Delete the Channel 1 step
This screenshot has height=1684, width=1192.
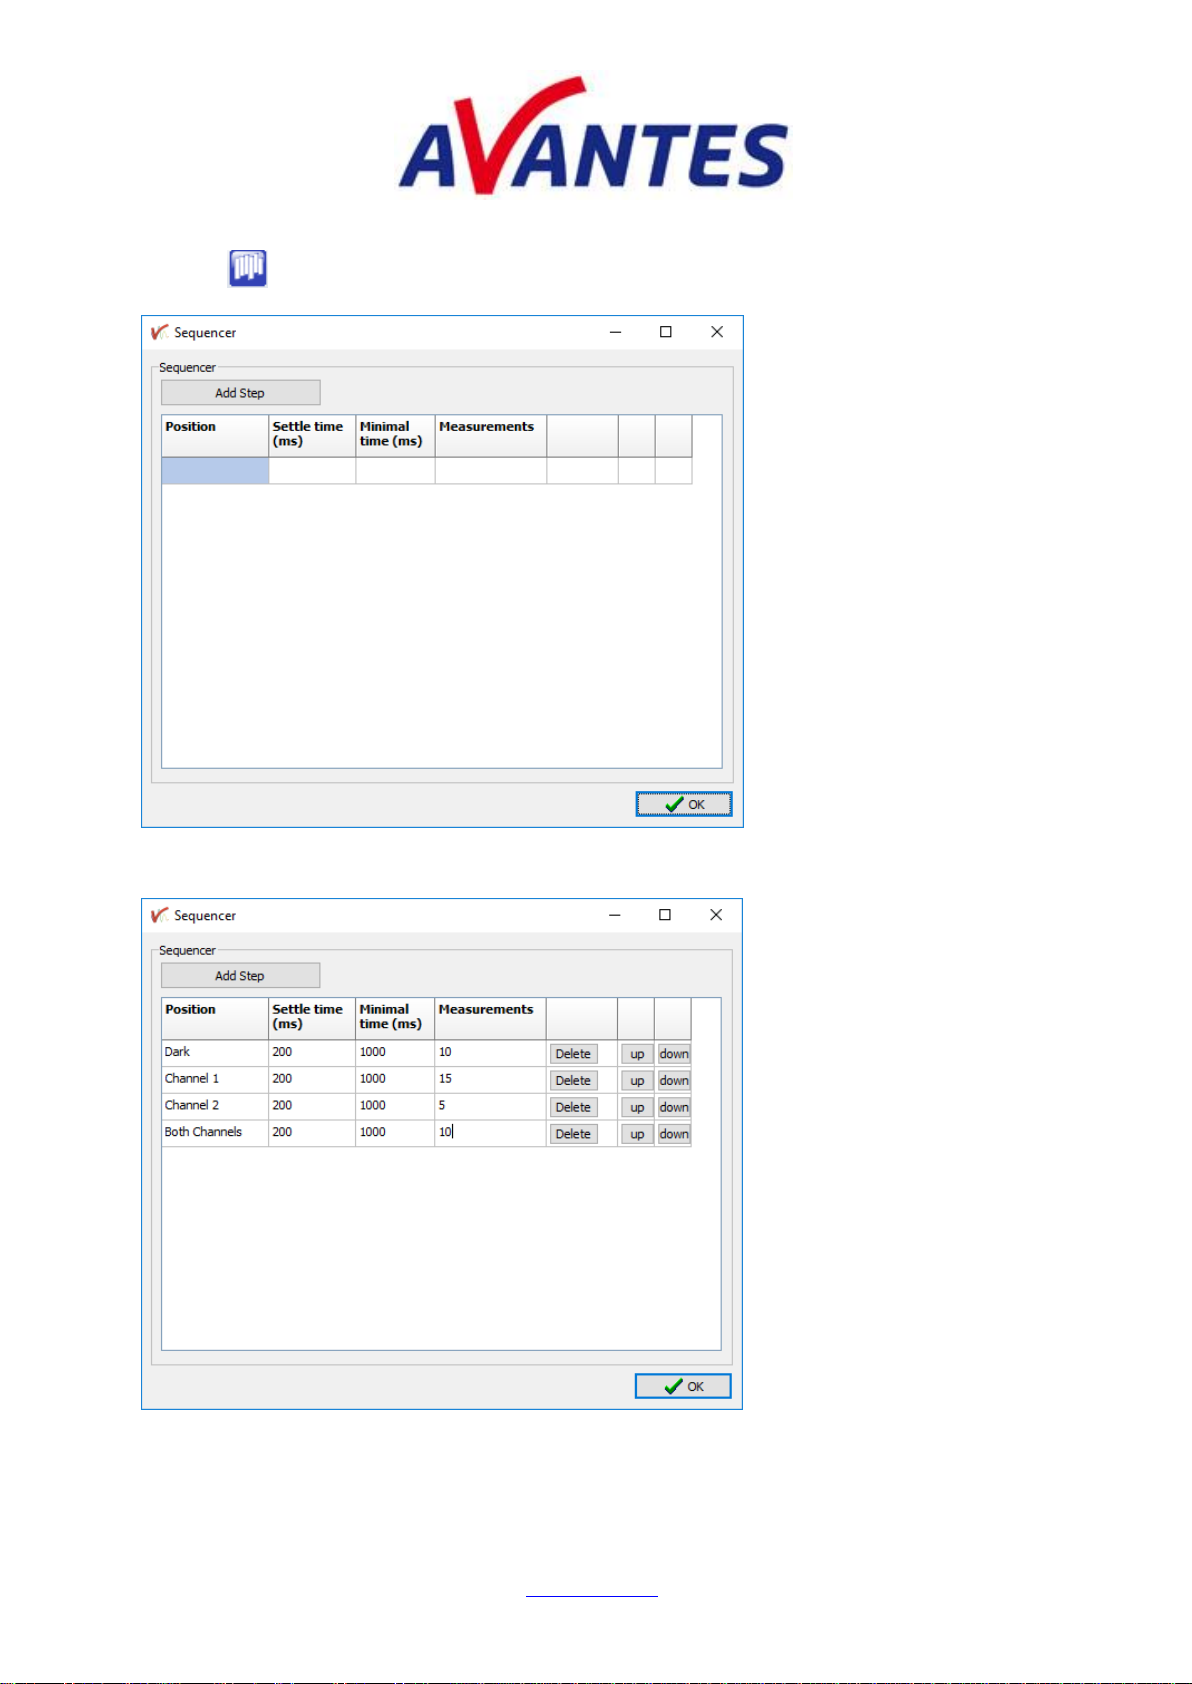573,1081
